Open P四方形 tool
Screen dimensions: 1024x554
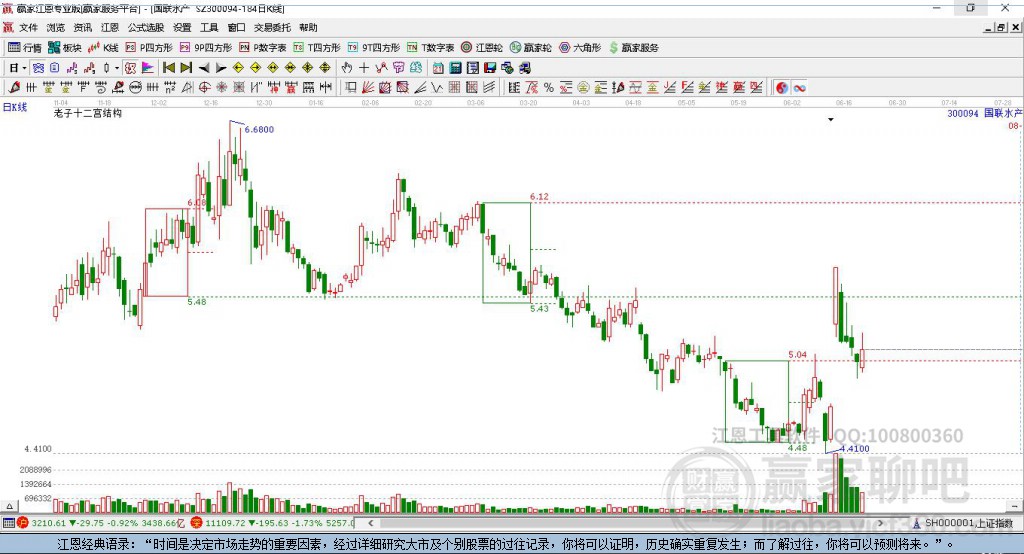click(149, 48)
